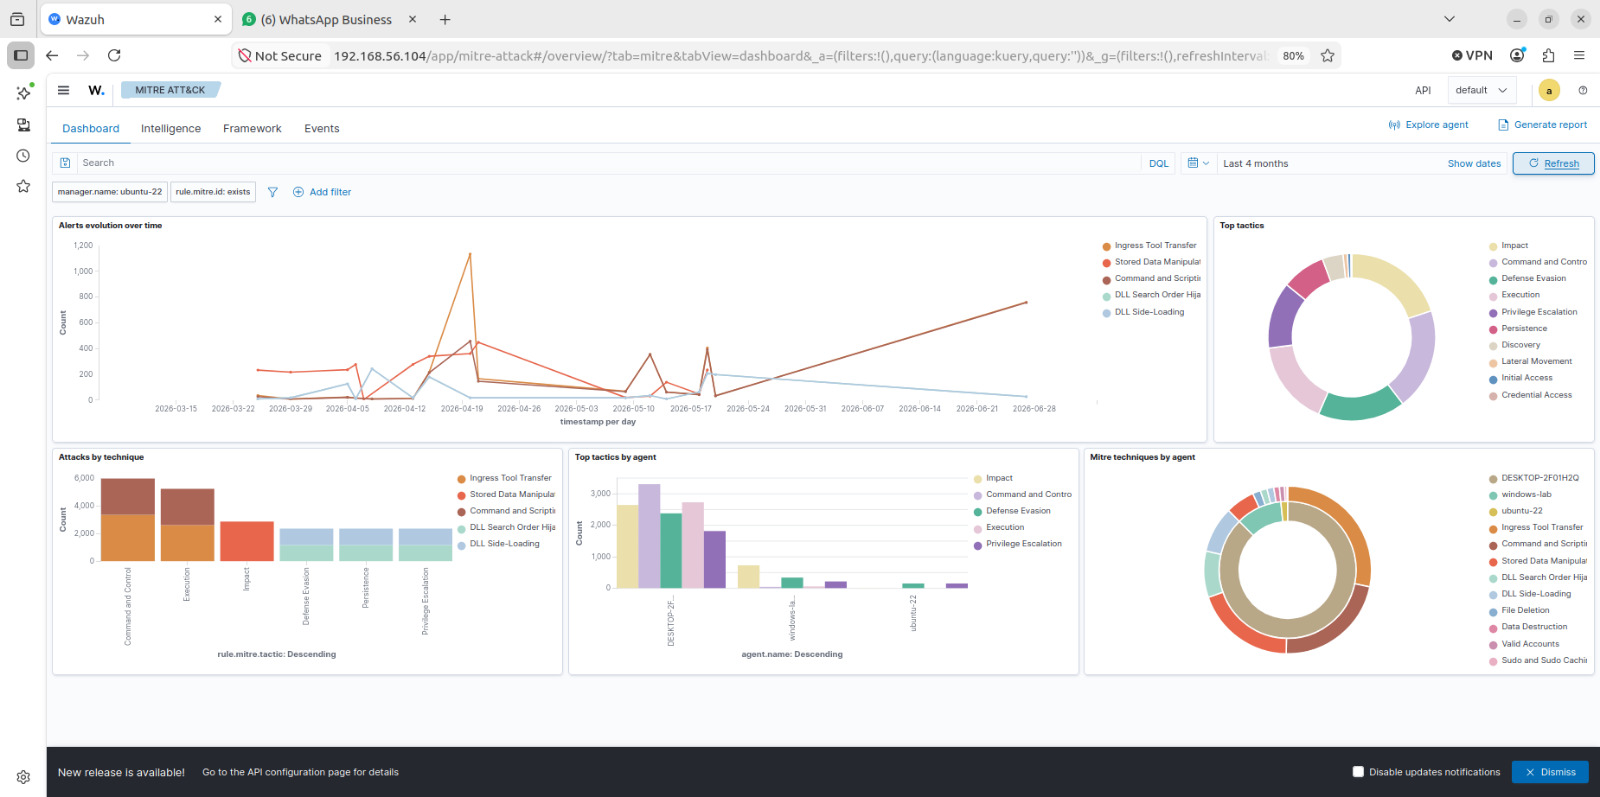Open the help icon in top header

click(1583, 90)
